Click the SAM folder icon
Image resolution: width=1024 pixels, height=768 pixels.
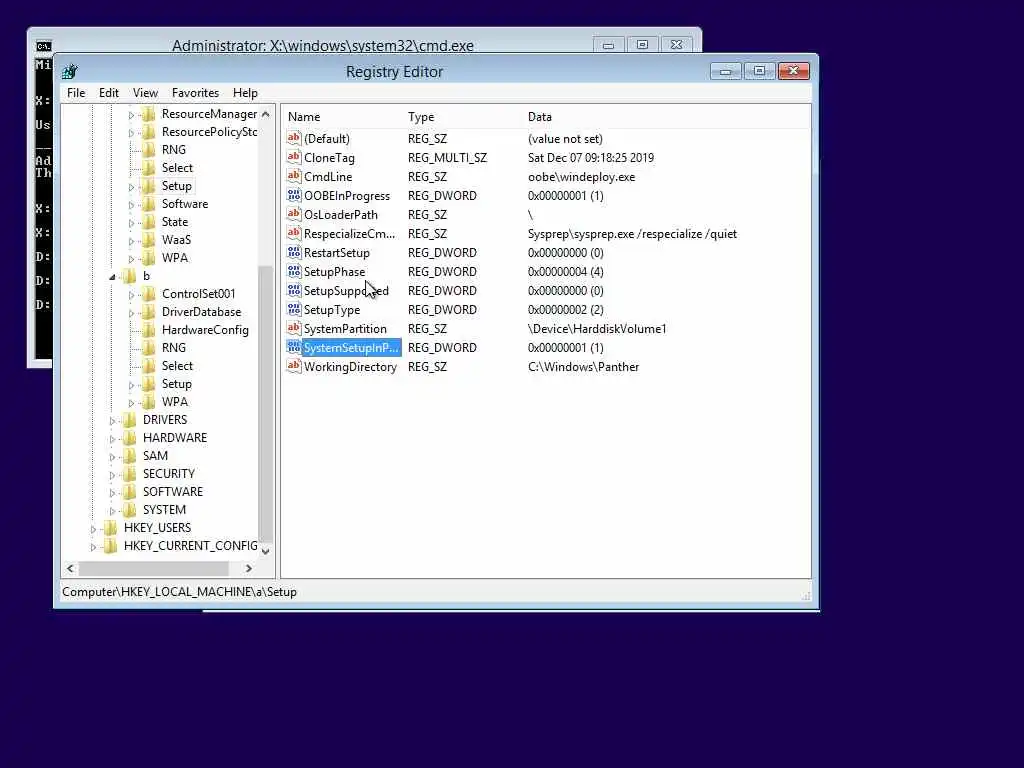pyautogui.click(x=130, y=456)
